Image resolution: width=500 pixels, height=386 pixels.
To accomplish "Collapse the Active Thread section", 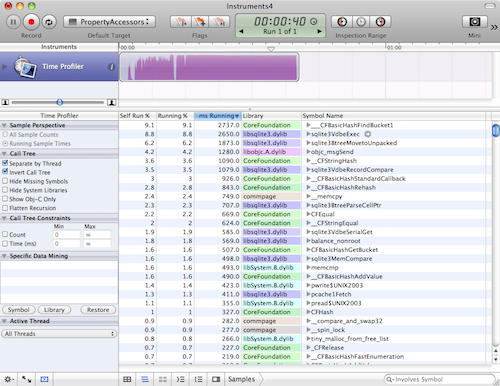I will pos(4,321).
